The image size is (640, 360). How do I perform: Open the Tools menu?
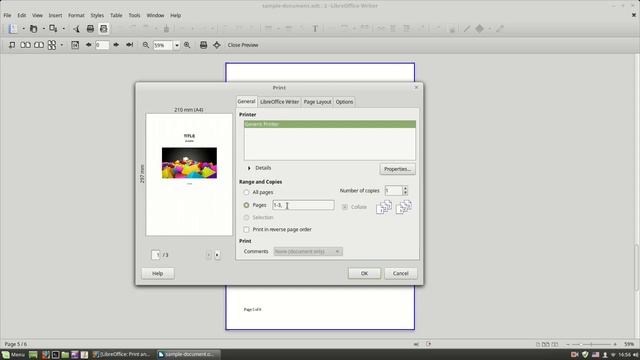[134, 15]
